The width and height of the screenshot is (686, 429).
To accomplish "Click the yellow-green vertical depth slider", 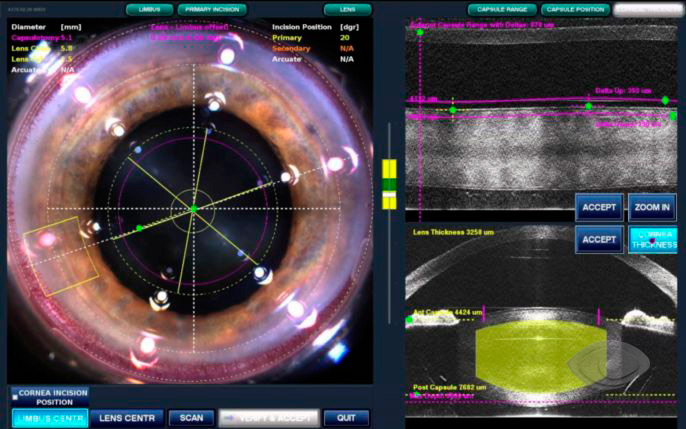I will point(389,184).
